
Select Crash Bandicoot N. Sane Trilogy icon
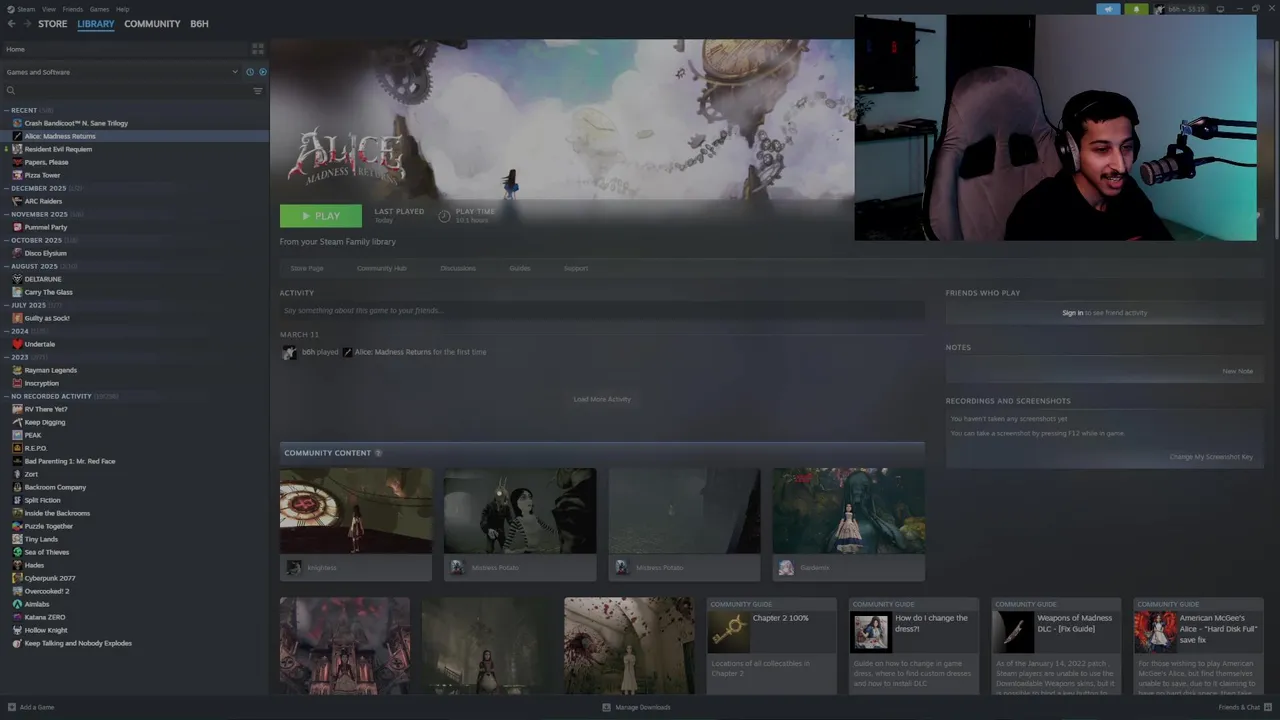point(17,123)
